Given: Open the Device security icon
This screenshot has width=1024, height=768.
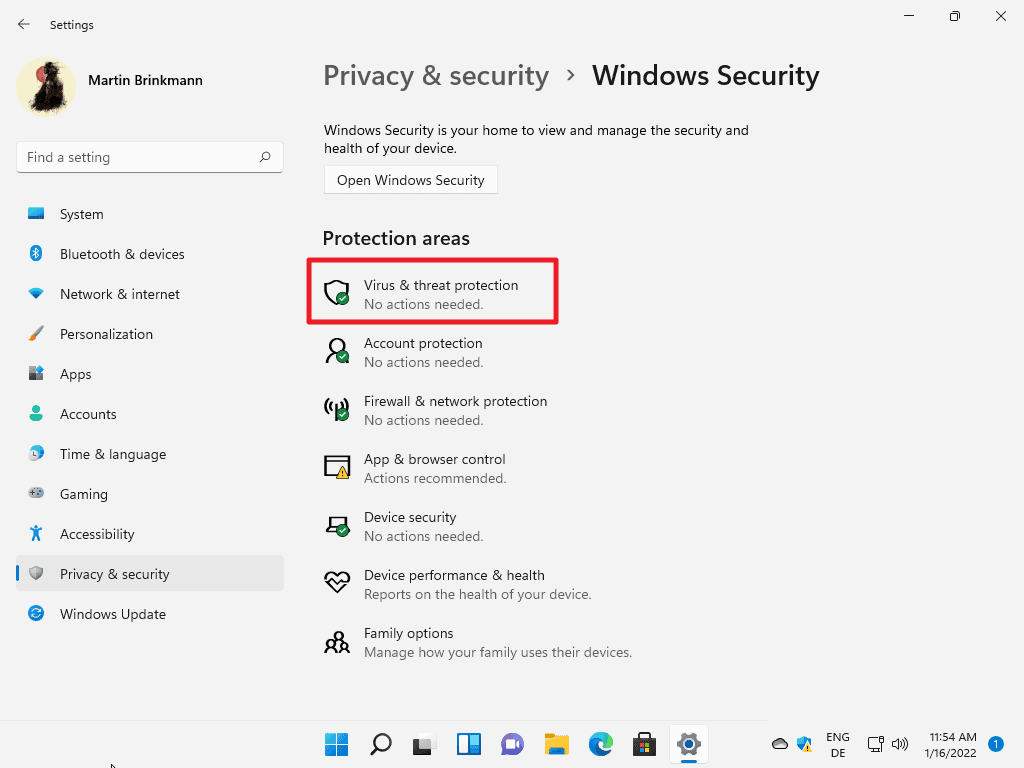Looking at the screenshot, I should tap(336, 524).
